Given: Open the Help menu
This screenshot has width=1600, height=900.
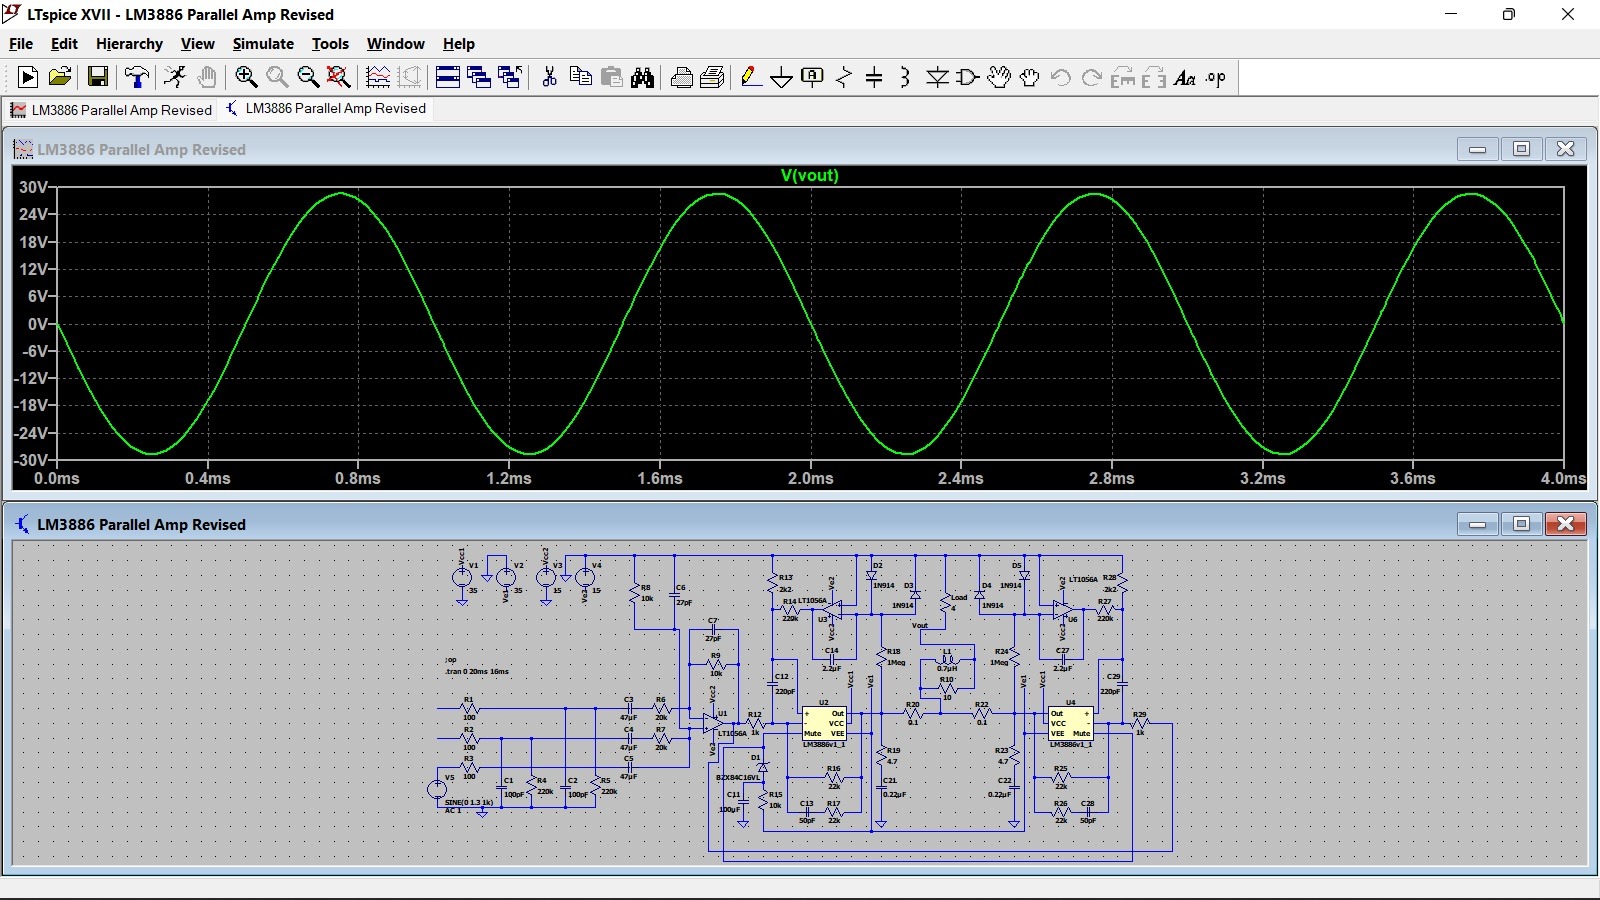Looking at the screenshot, I should tap(458, 44).
